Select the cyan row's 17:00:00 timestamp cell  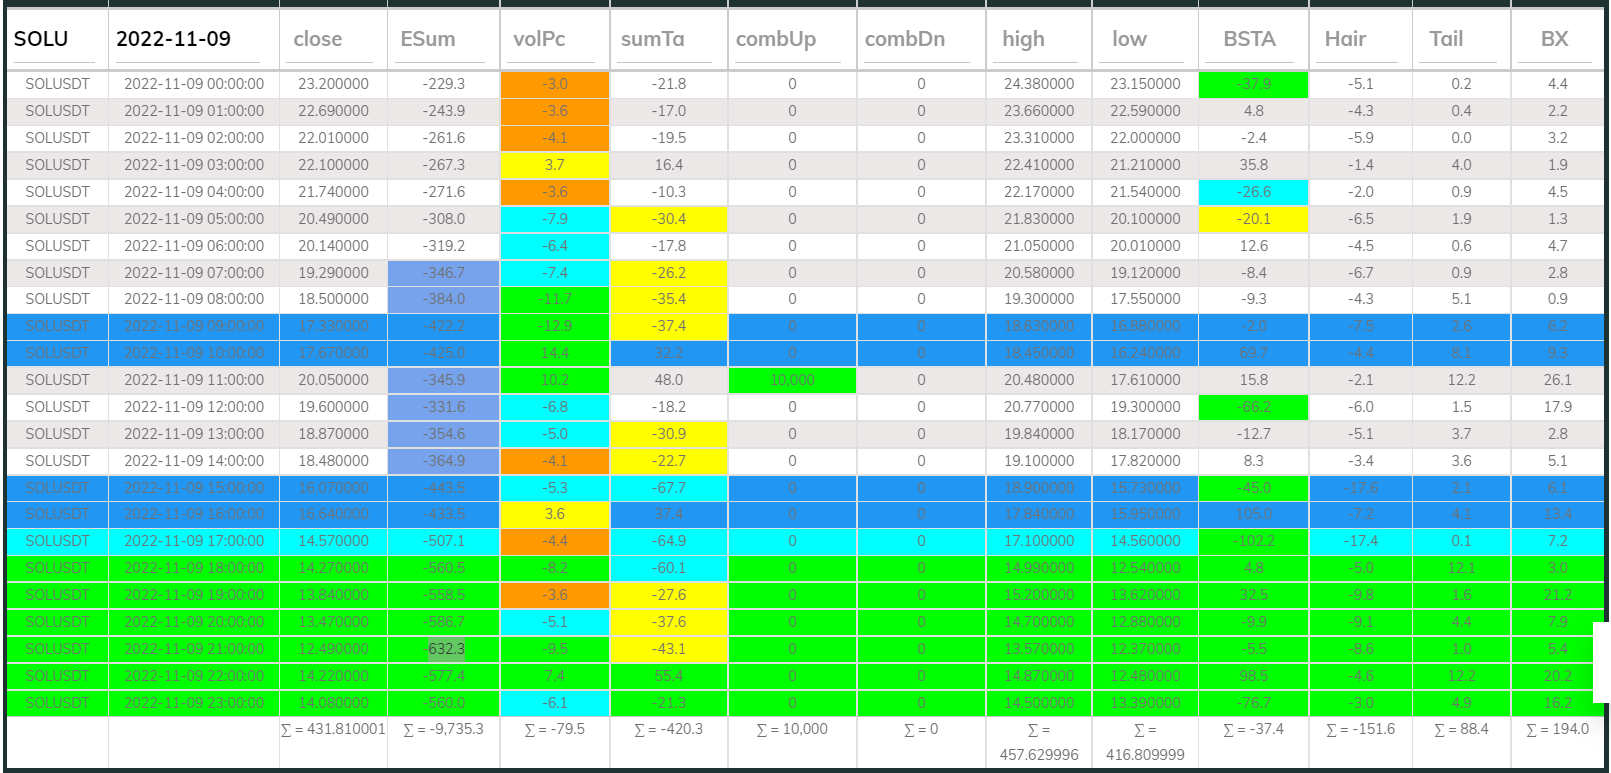(194, 541)
